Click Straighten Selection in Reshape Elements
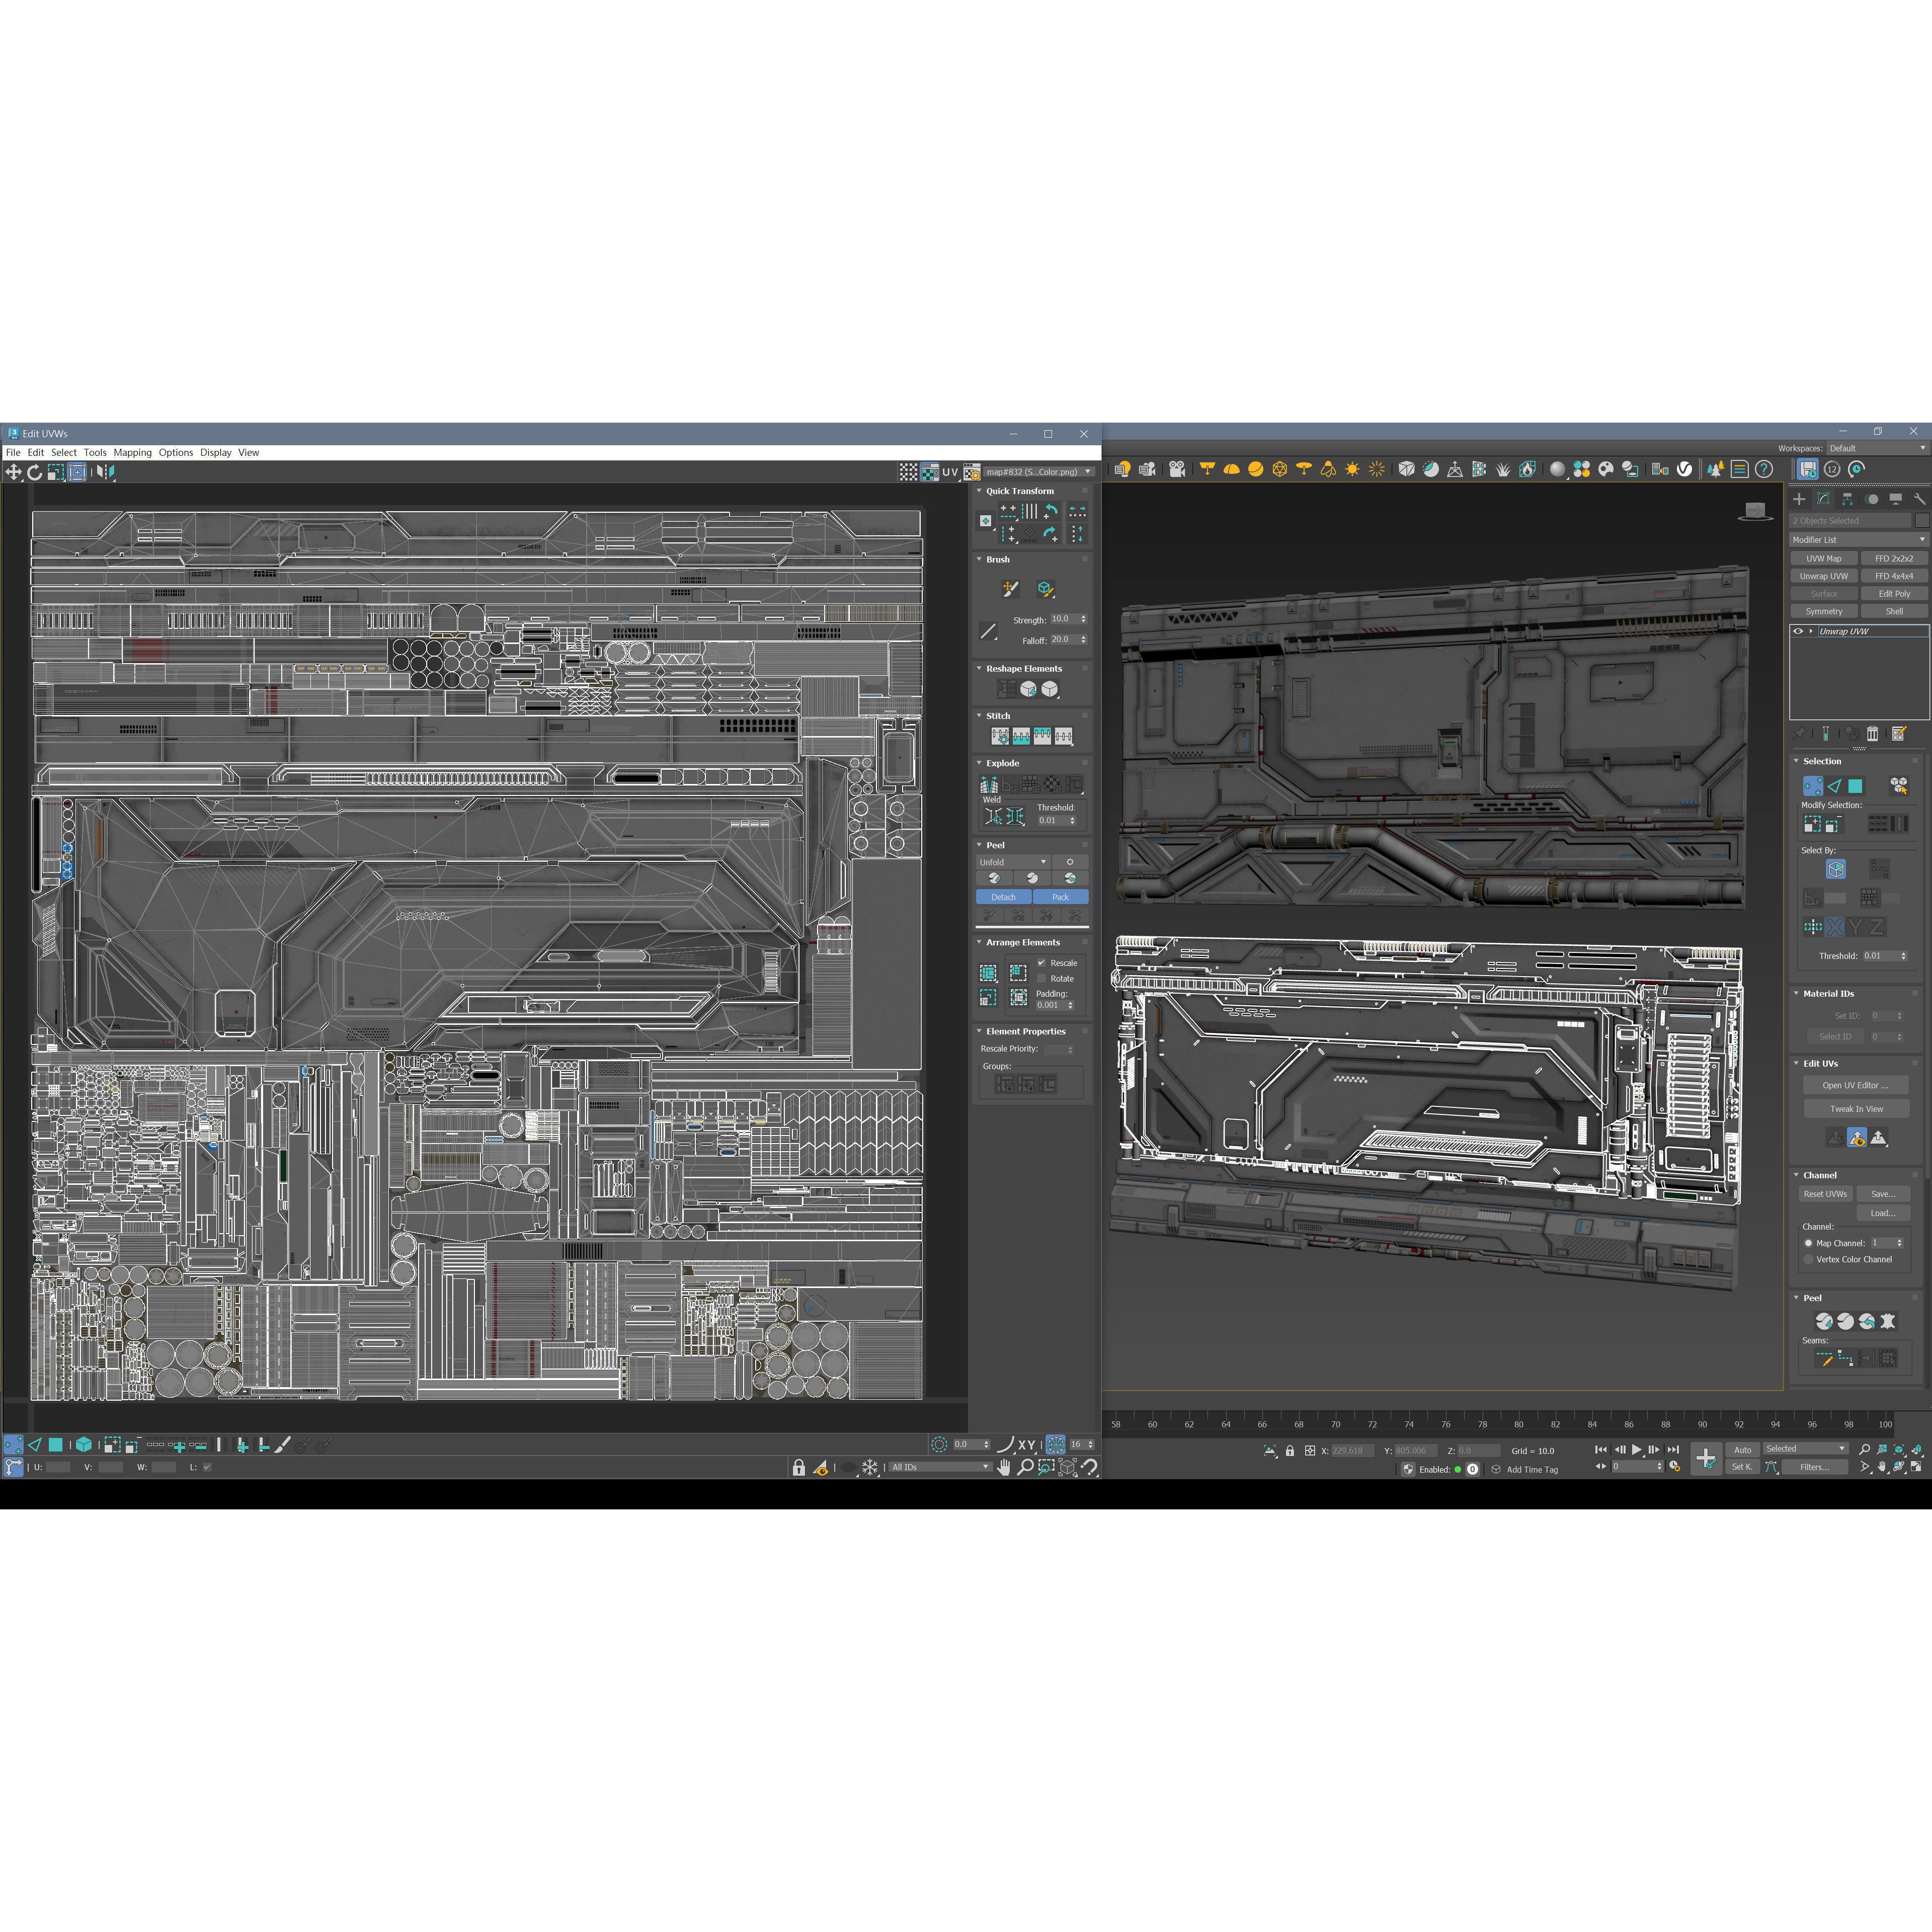The height and width of the screenshot is (1932, 1932). point(1007,689)
